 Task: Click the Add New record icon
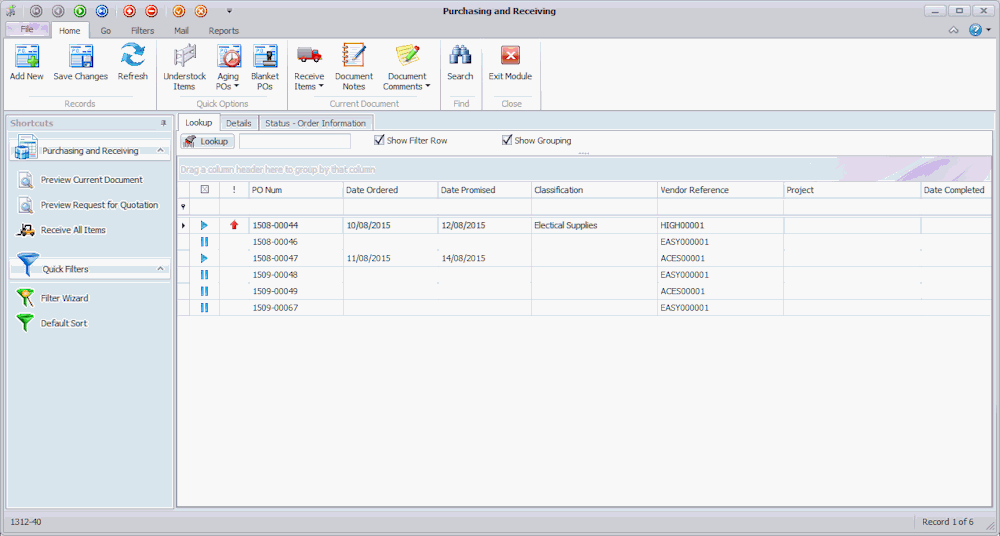pos(27,62)
